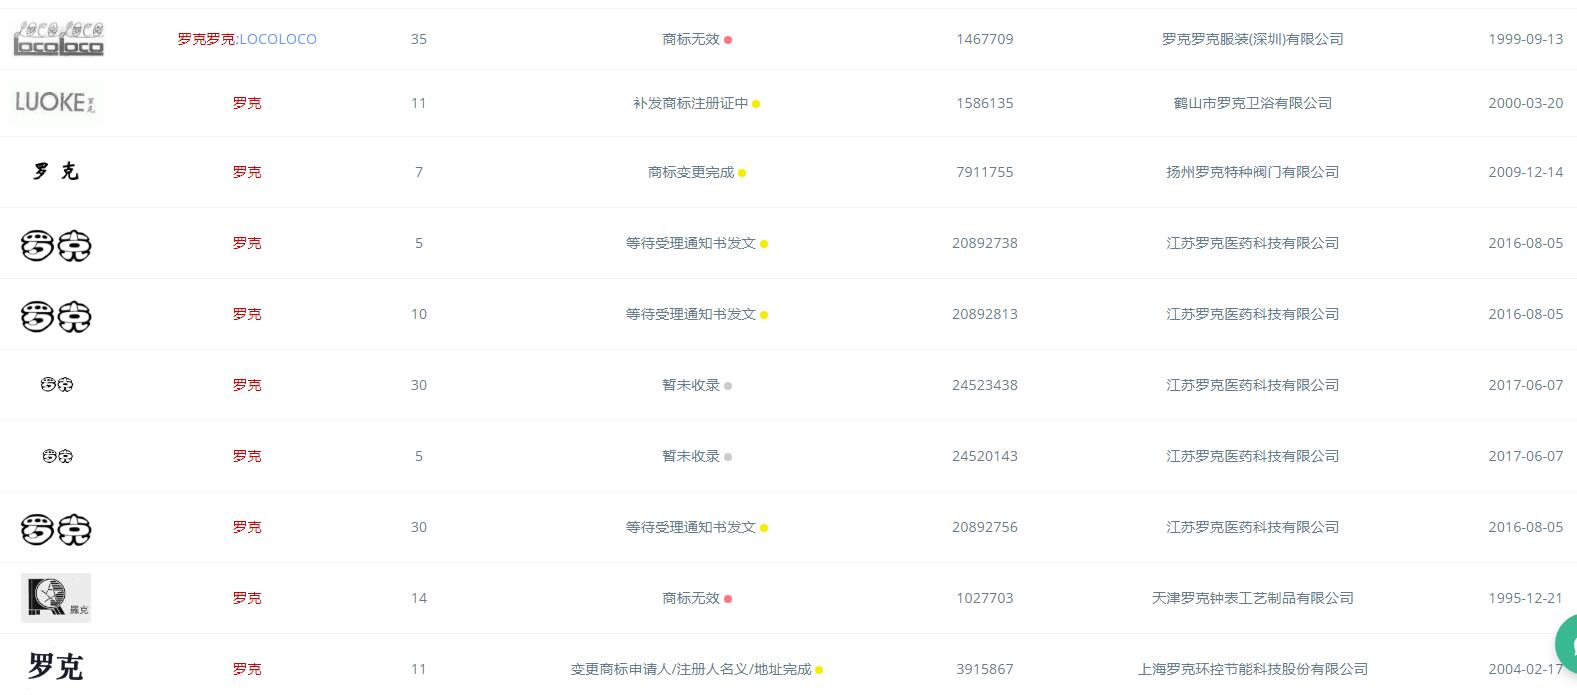Click the bold 罗克 text logo in bottom row
1577x695 pixels.
[56, 665]
